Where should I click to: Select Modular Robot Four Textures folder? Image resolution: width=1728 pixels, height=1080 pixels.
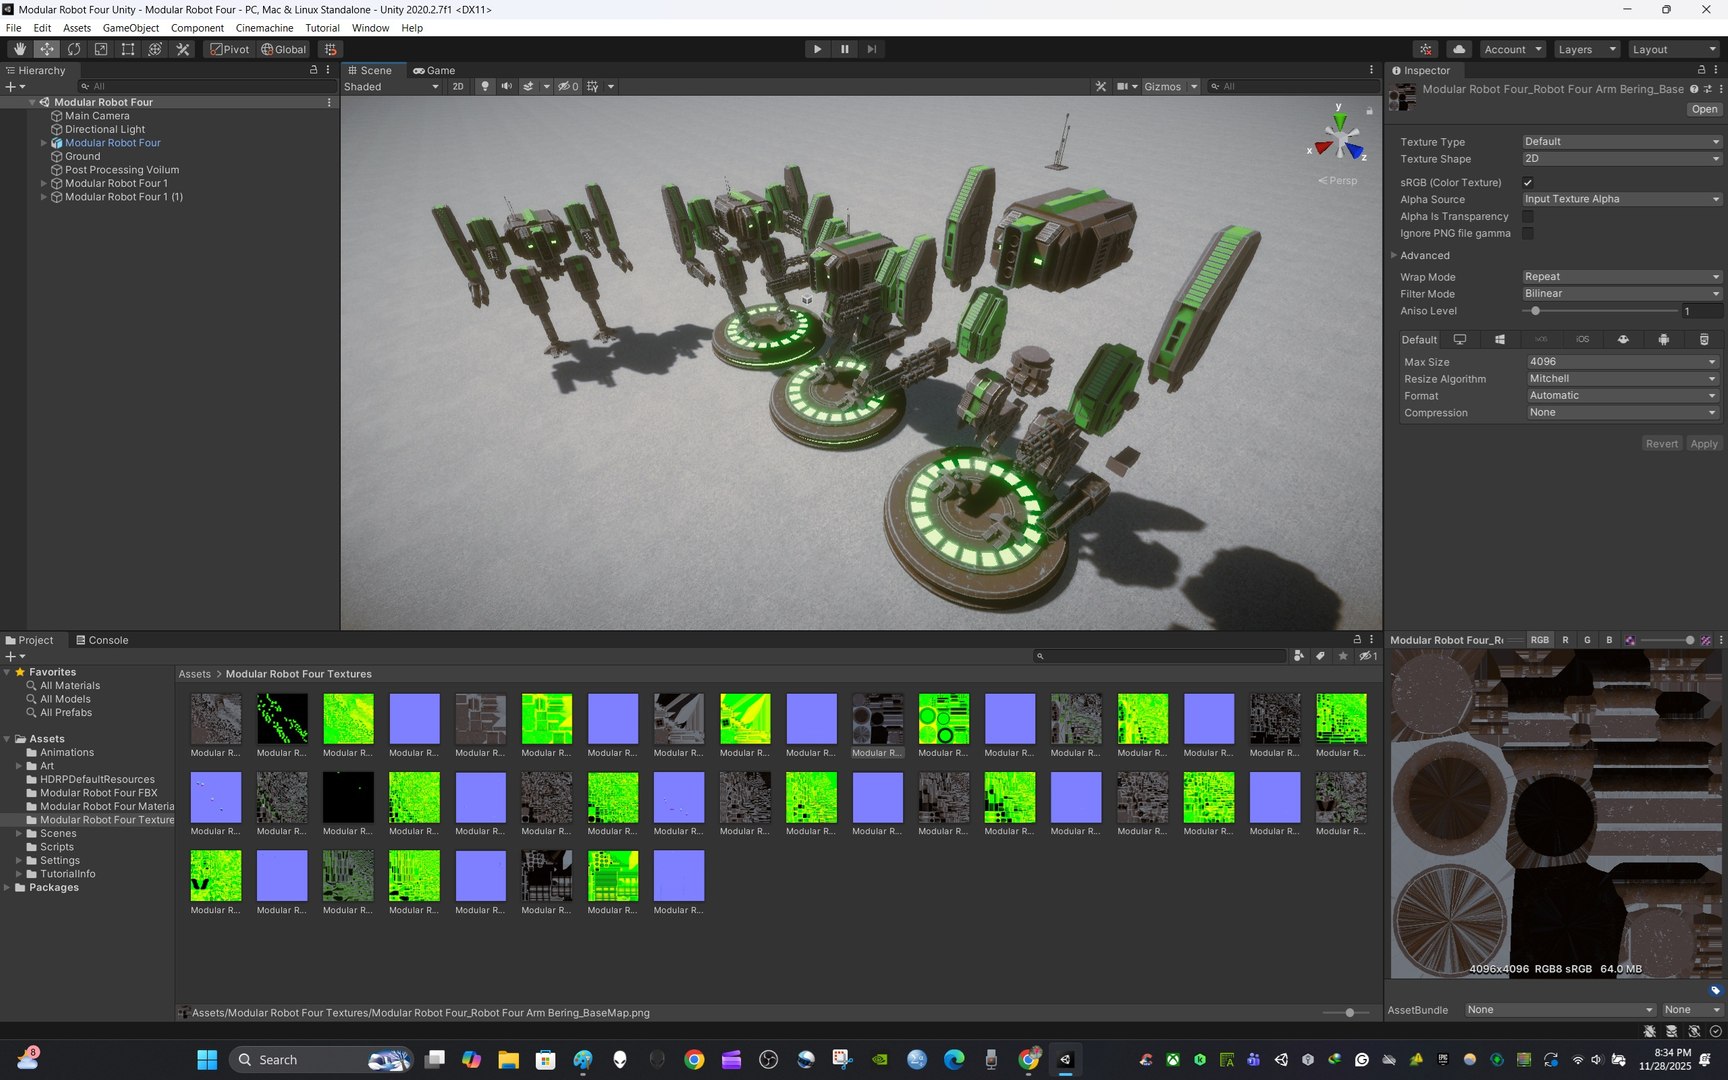pos(107,820)
